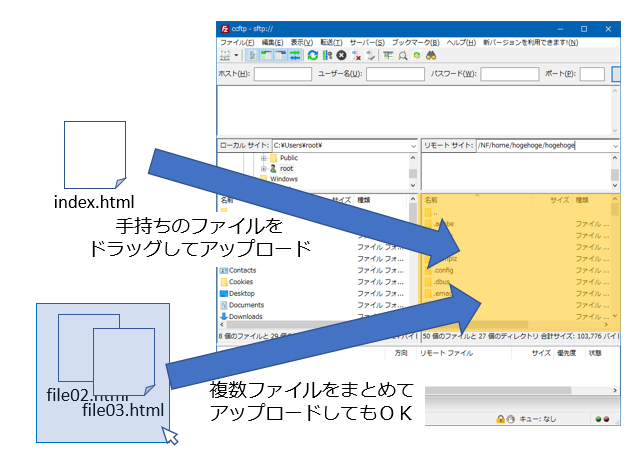637x451 pixels.
Task: Toggle the message log display
Action: [253, 56]
